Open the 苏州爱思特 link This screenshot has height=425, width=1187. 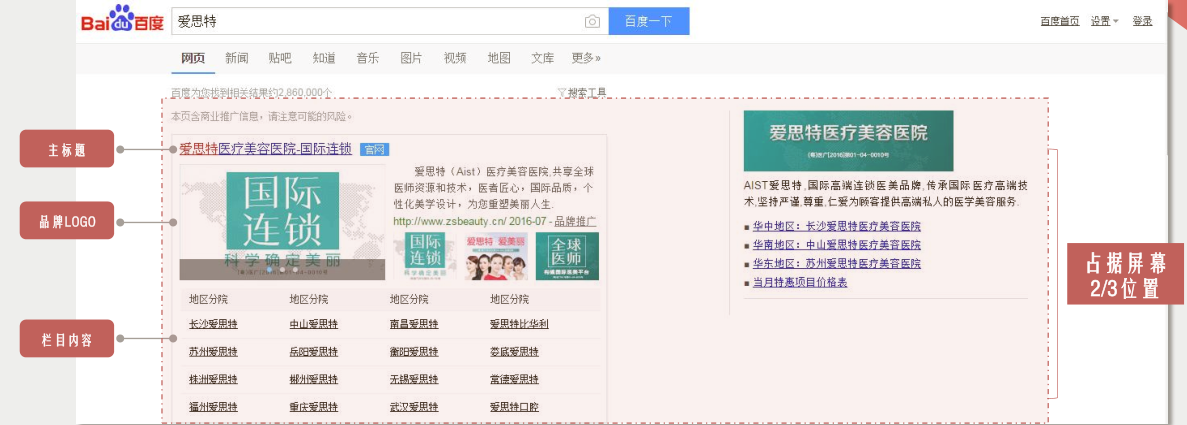click(213, 352)
